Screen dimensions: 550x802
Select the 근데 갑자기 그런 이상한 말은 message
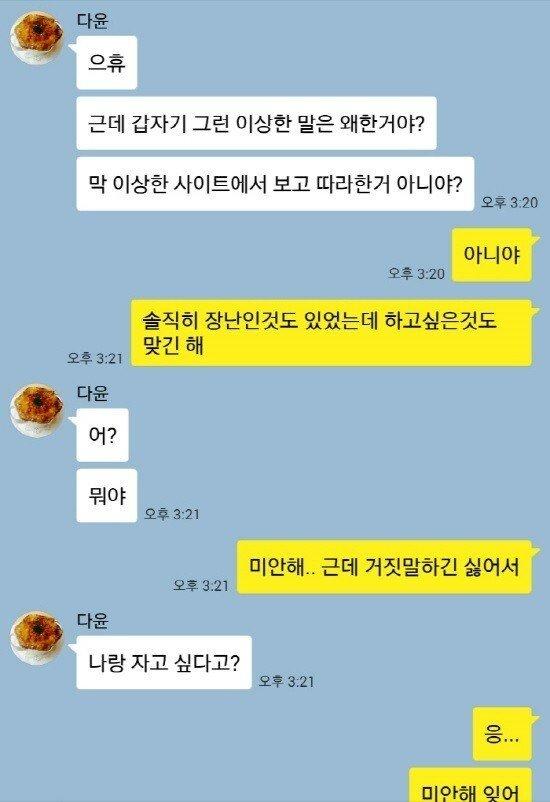tap(256, 123)
